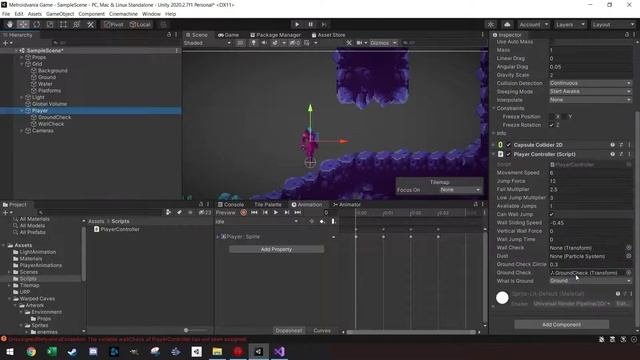640x360 pixels.
Task: Open the Window menu
Action: click(x=151, y=14)
